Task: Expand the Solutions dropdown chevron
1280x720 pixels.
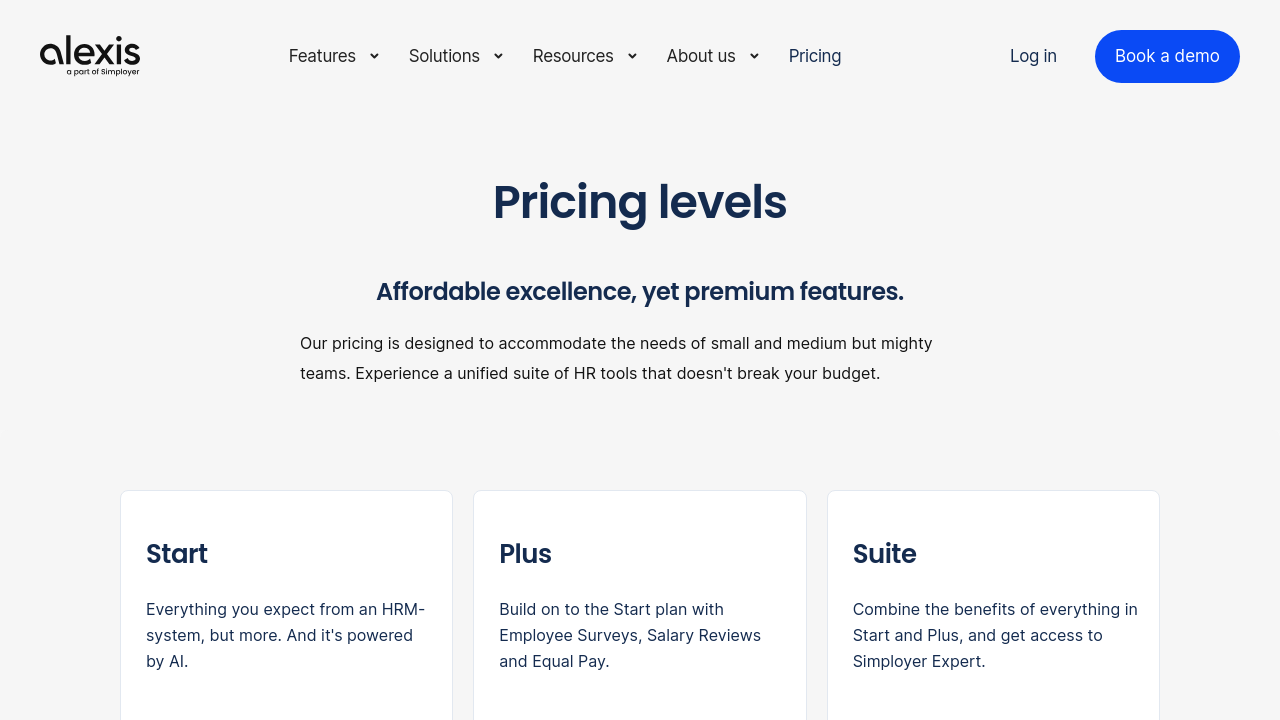Action: (x=498, y=56)
